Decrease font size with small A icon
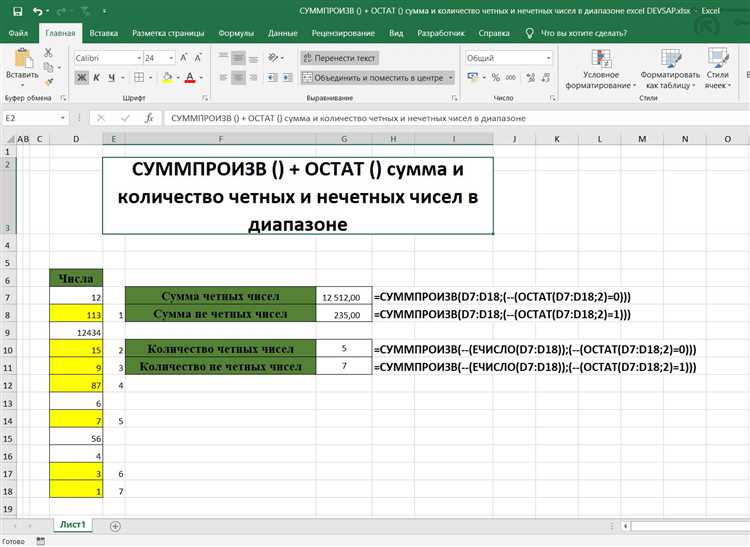The image size is (750, 547). [x=198, y=58]
